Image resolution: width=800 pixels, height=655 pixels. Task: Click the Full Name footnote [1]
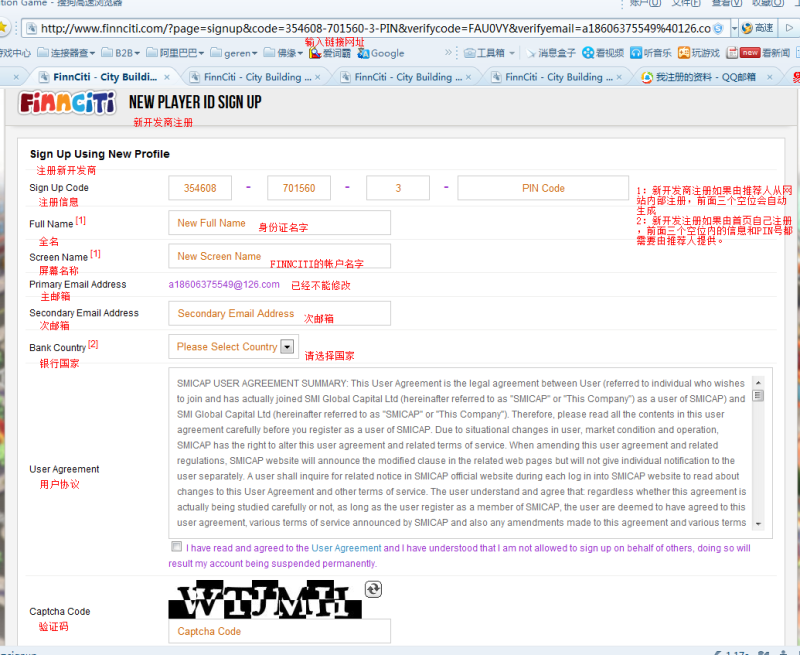[x=81, y=220]
